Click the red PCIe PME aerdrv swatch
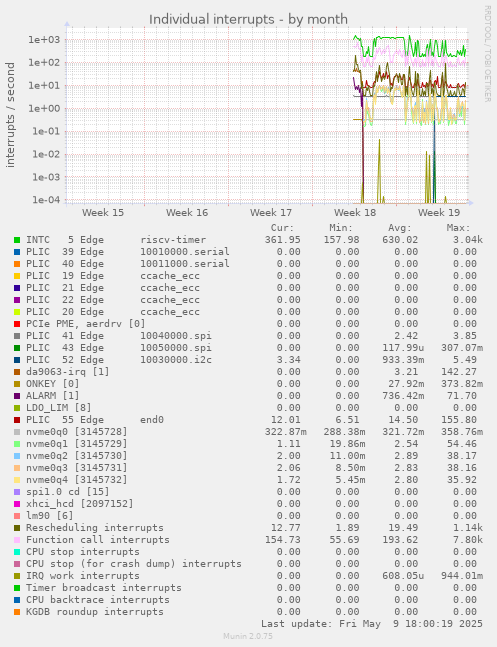 pos(17,324)
